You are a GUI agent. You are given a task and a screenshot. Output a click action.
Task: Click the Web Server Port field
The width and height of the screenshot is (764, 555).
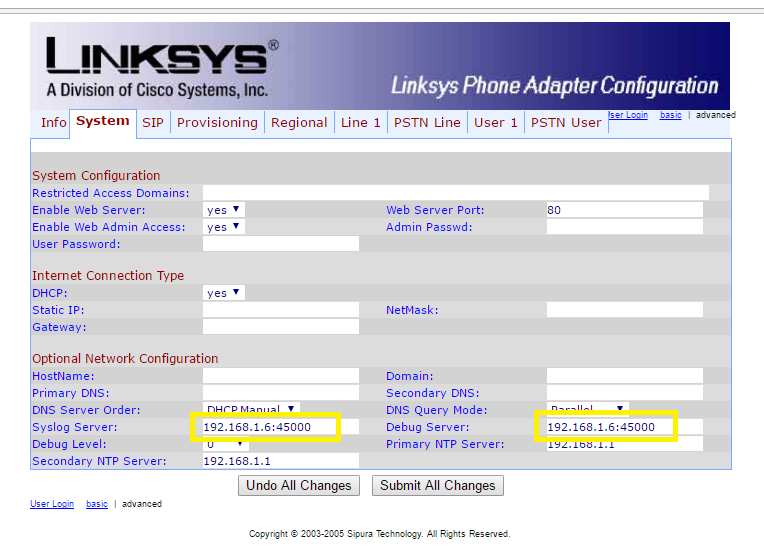[x=624, y=210]
